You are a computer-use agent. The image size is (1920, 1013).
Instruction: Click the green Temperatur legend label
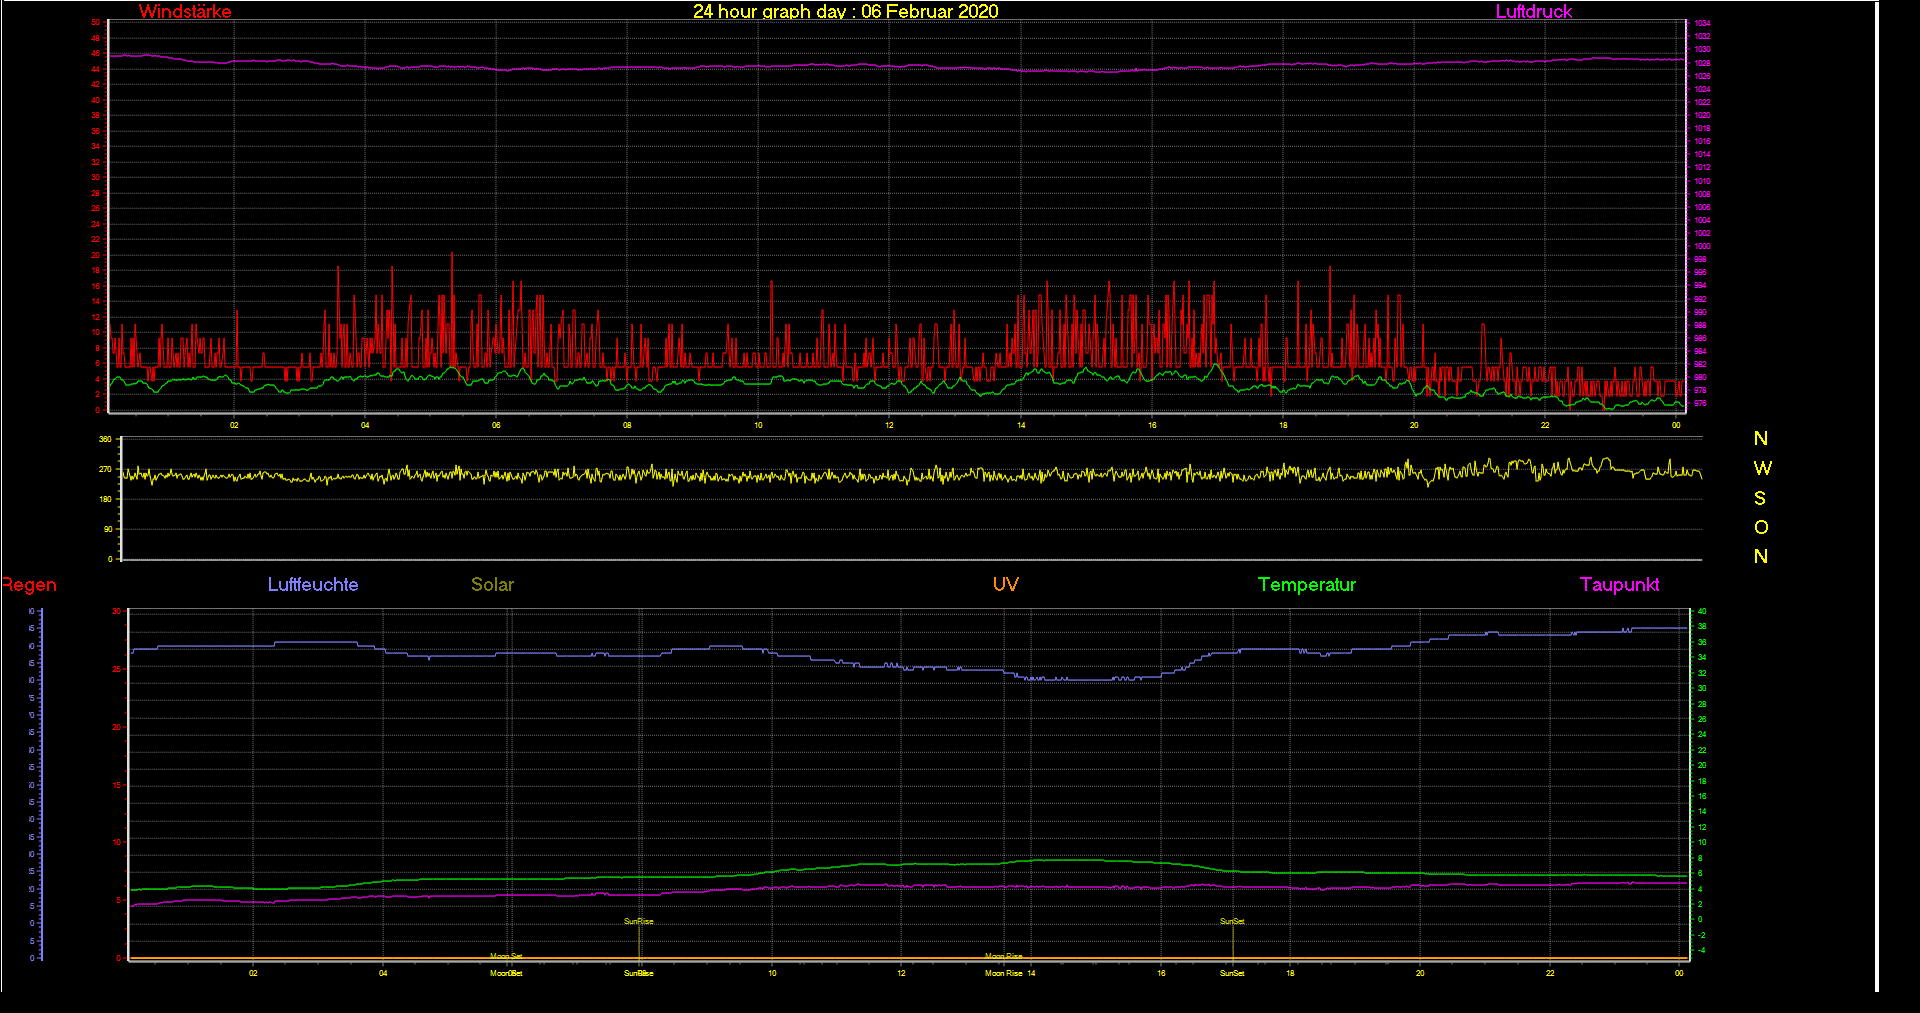point(1307,584)
